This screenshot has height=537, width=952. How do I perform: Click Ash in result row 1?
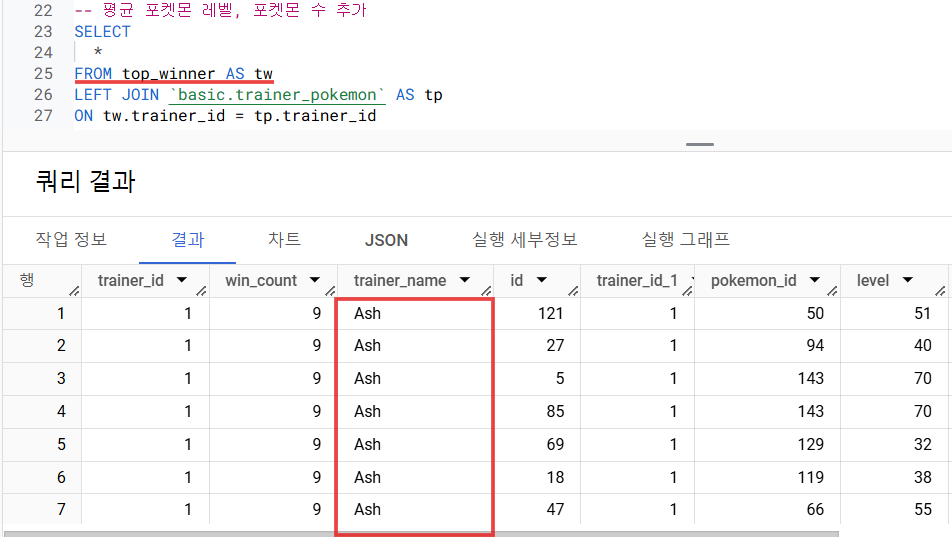click(x=367, y=313)
